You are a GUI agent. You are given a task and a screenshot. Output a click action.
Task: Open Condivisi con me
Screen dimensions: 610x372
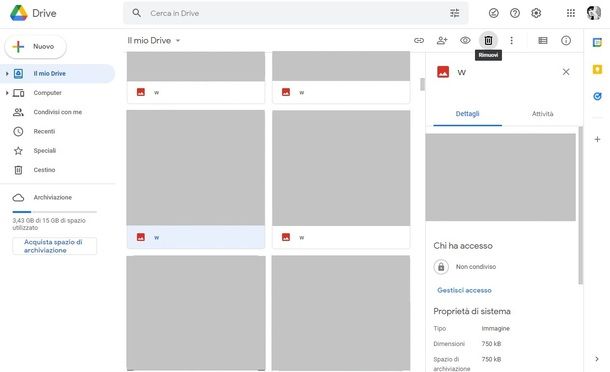(58, 112)
